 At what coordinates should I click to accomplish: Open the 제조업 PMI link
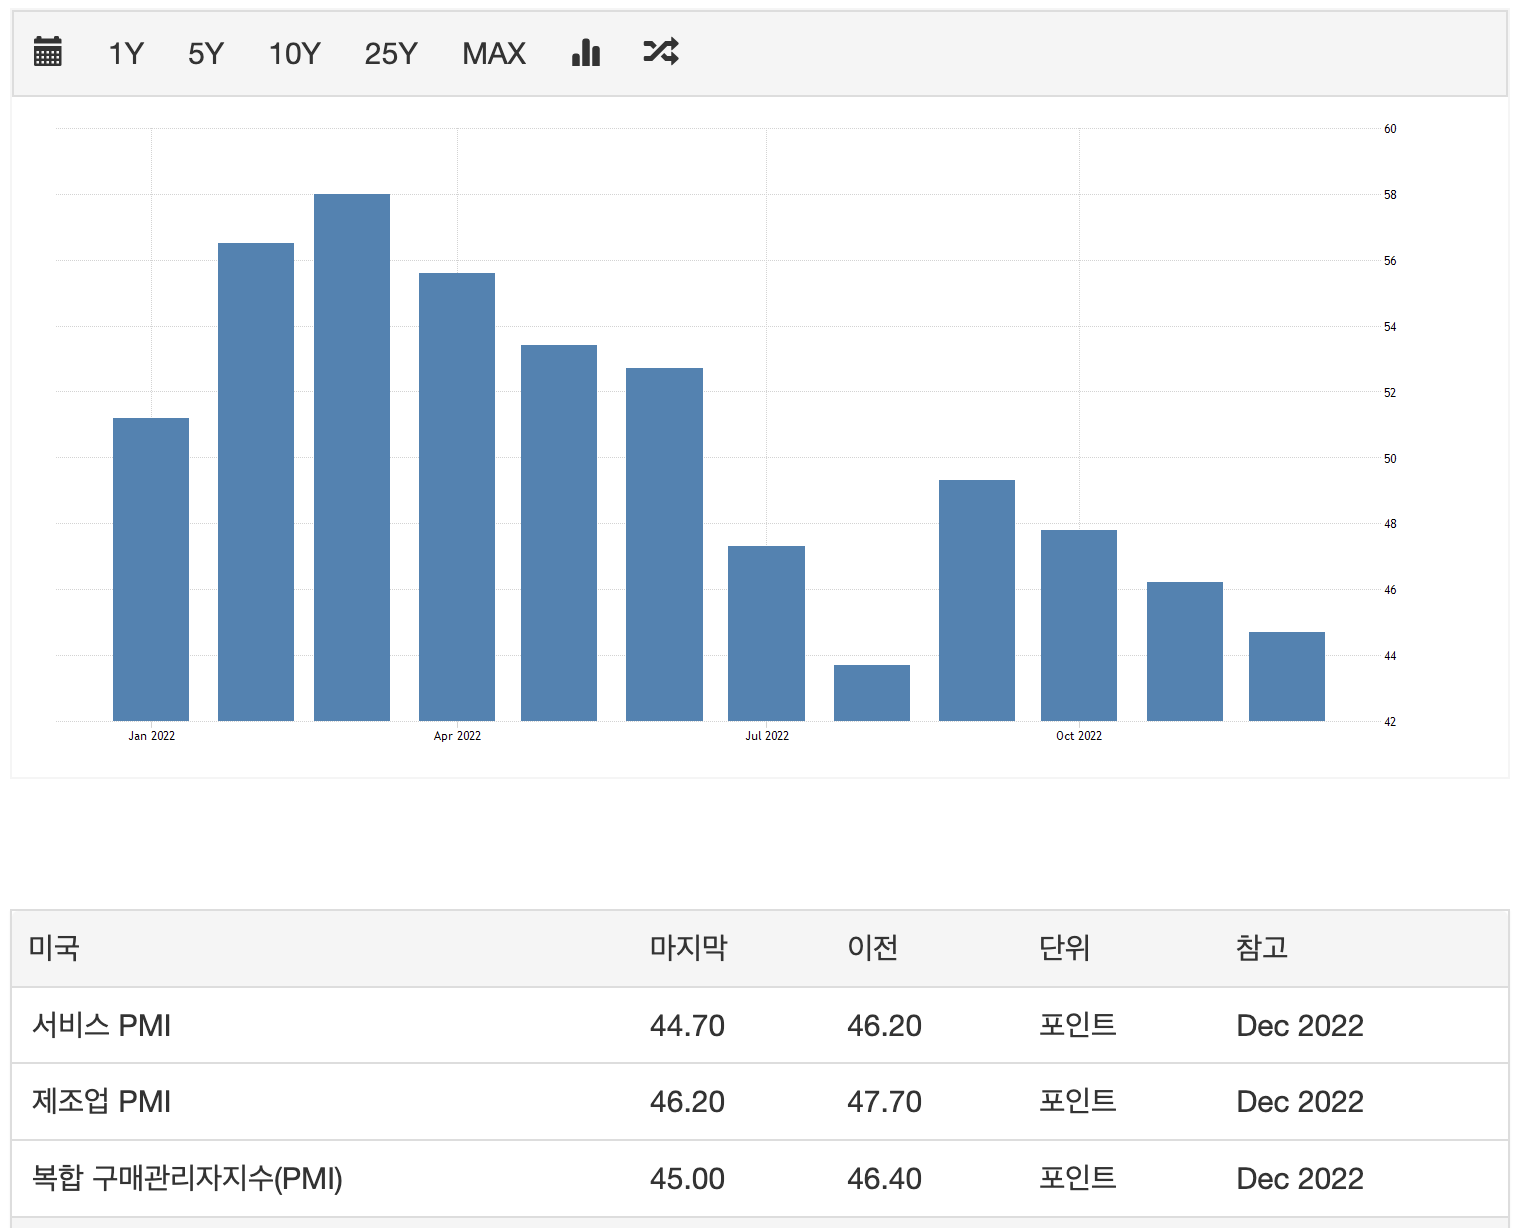(x=102, y=1101)
